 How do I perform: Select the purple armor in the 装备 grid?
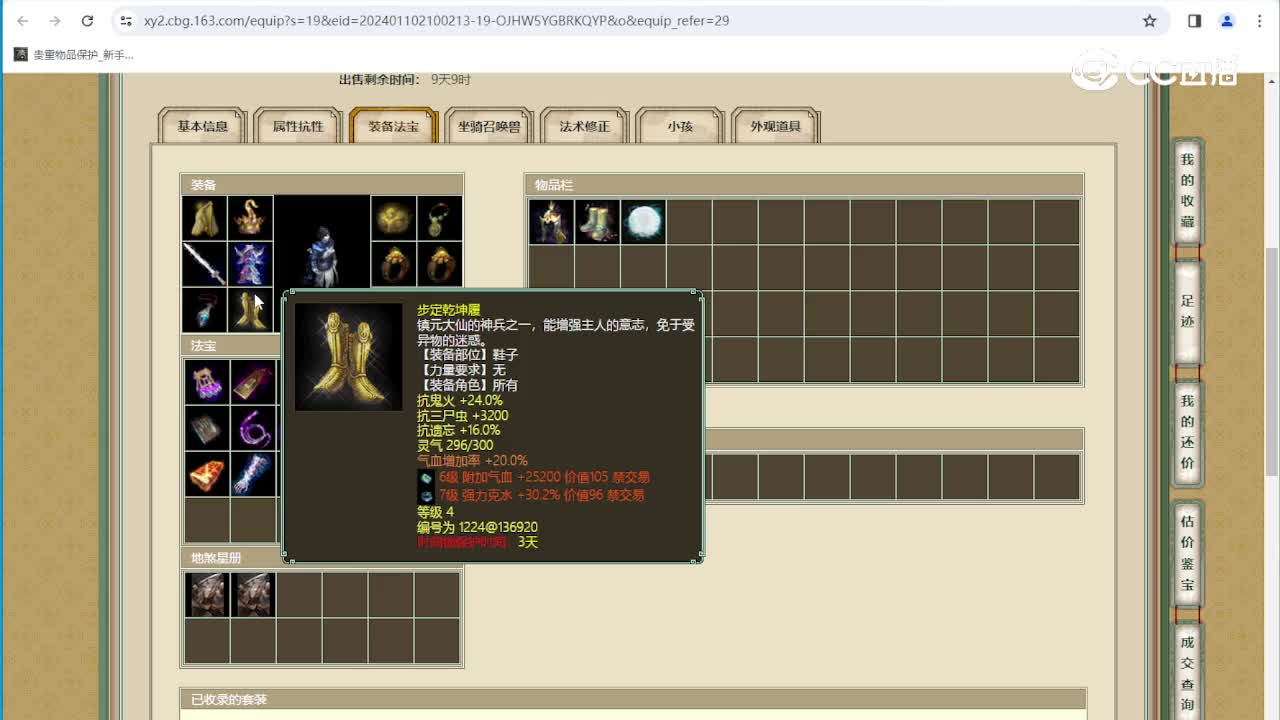(250, 264)
